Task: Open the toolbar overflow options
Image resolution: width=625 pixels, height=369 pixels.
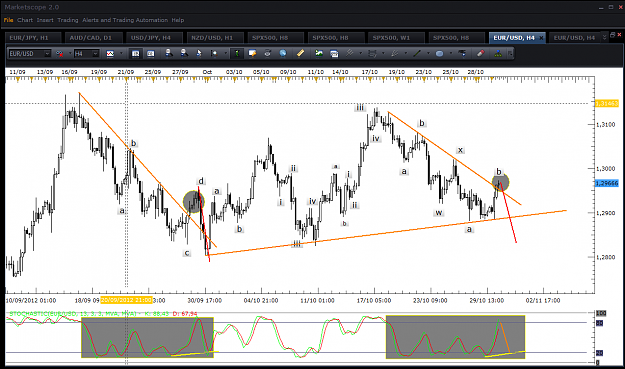Action: (510, 53)
